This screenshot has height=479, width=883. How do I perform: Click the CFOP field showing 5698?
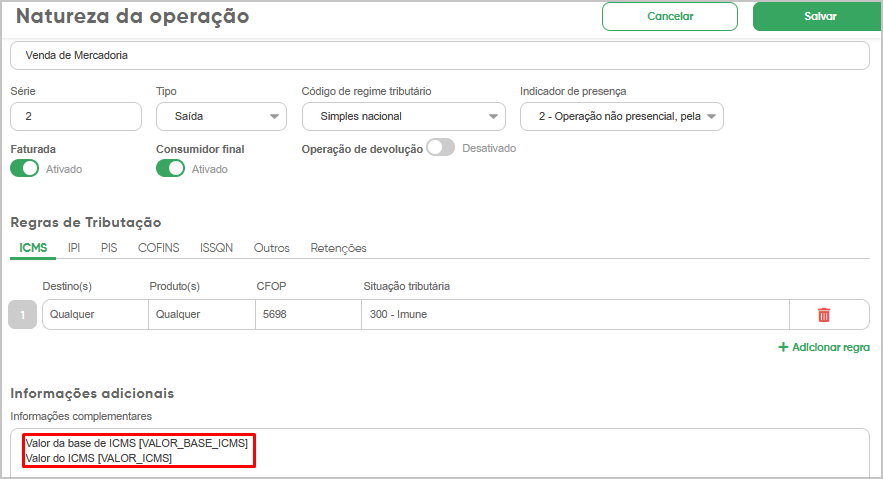coord(306,315)
